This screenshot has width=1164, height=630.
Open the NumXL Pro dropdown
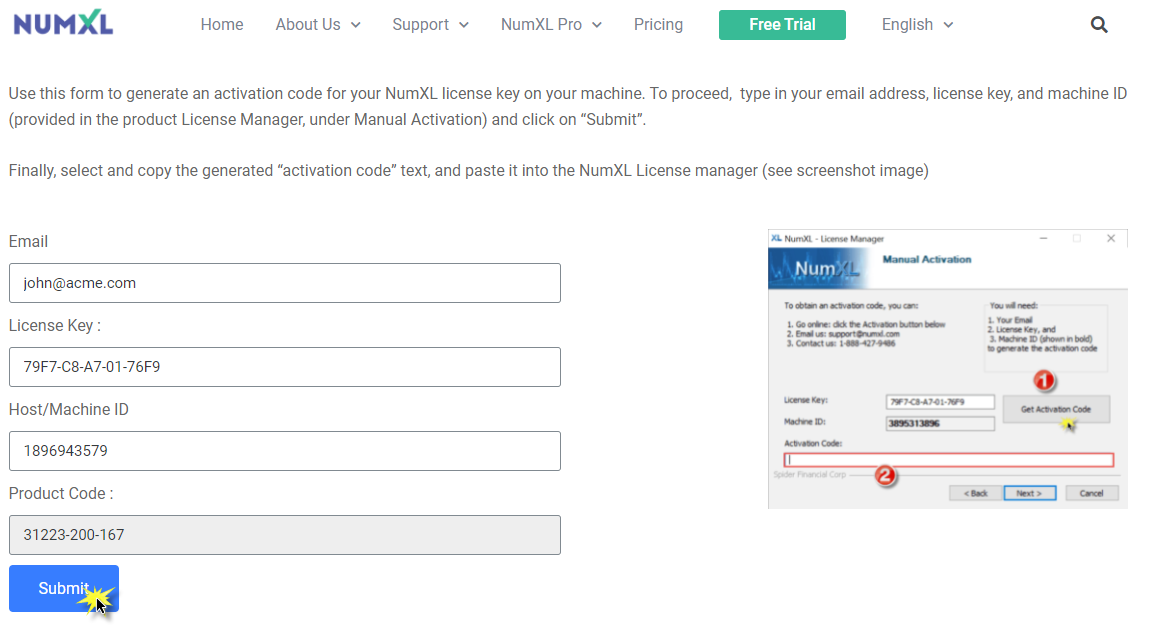coord(551,24)
